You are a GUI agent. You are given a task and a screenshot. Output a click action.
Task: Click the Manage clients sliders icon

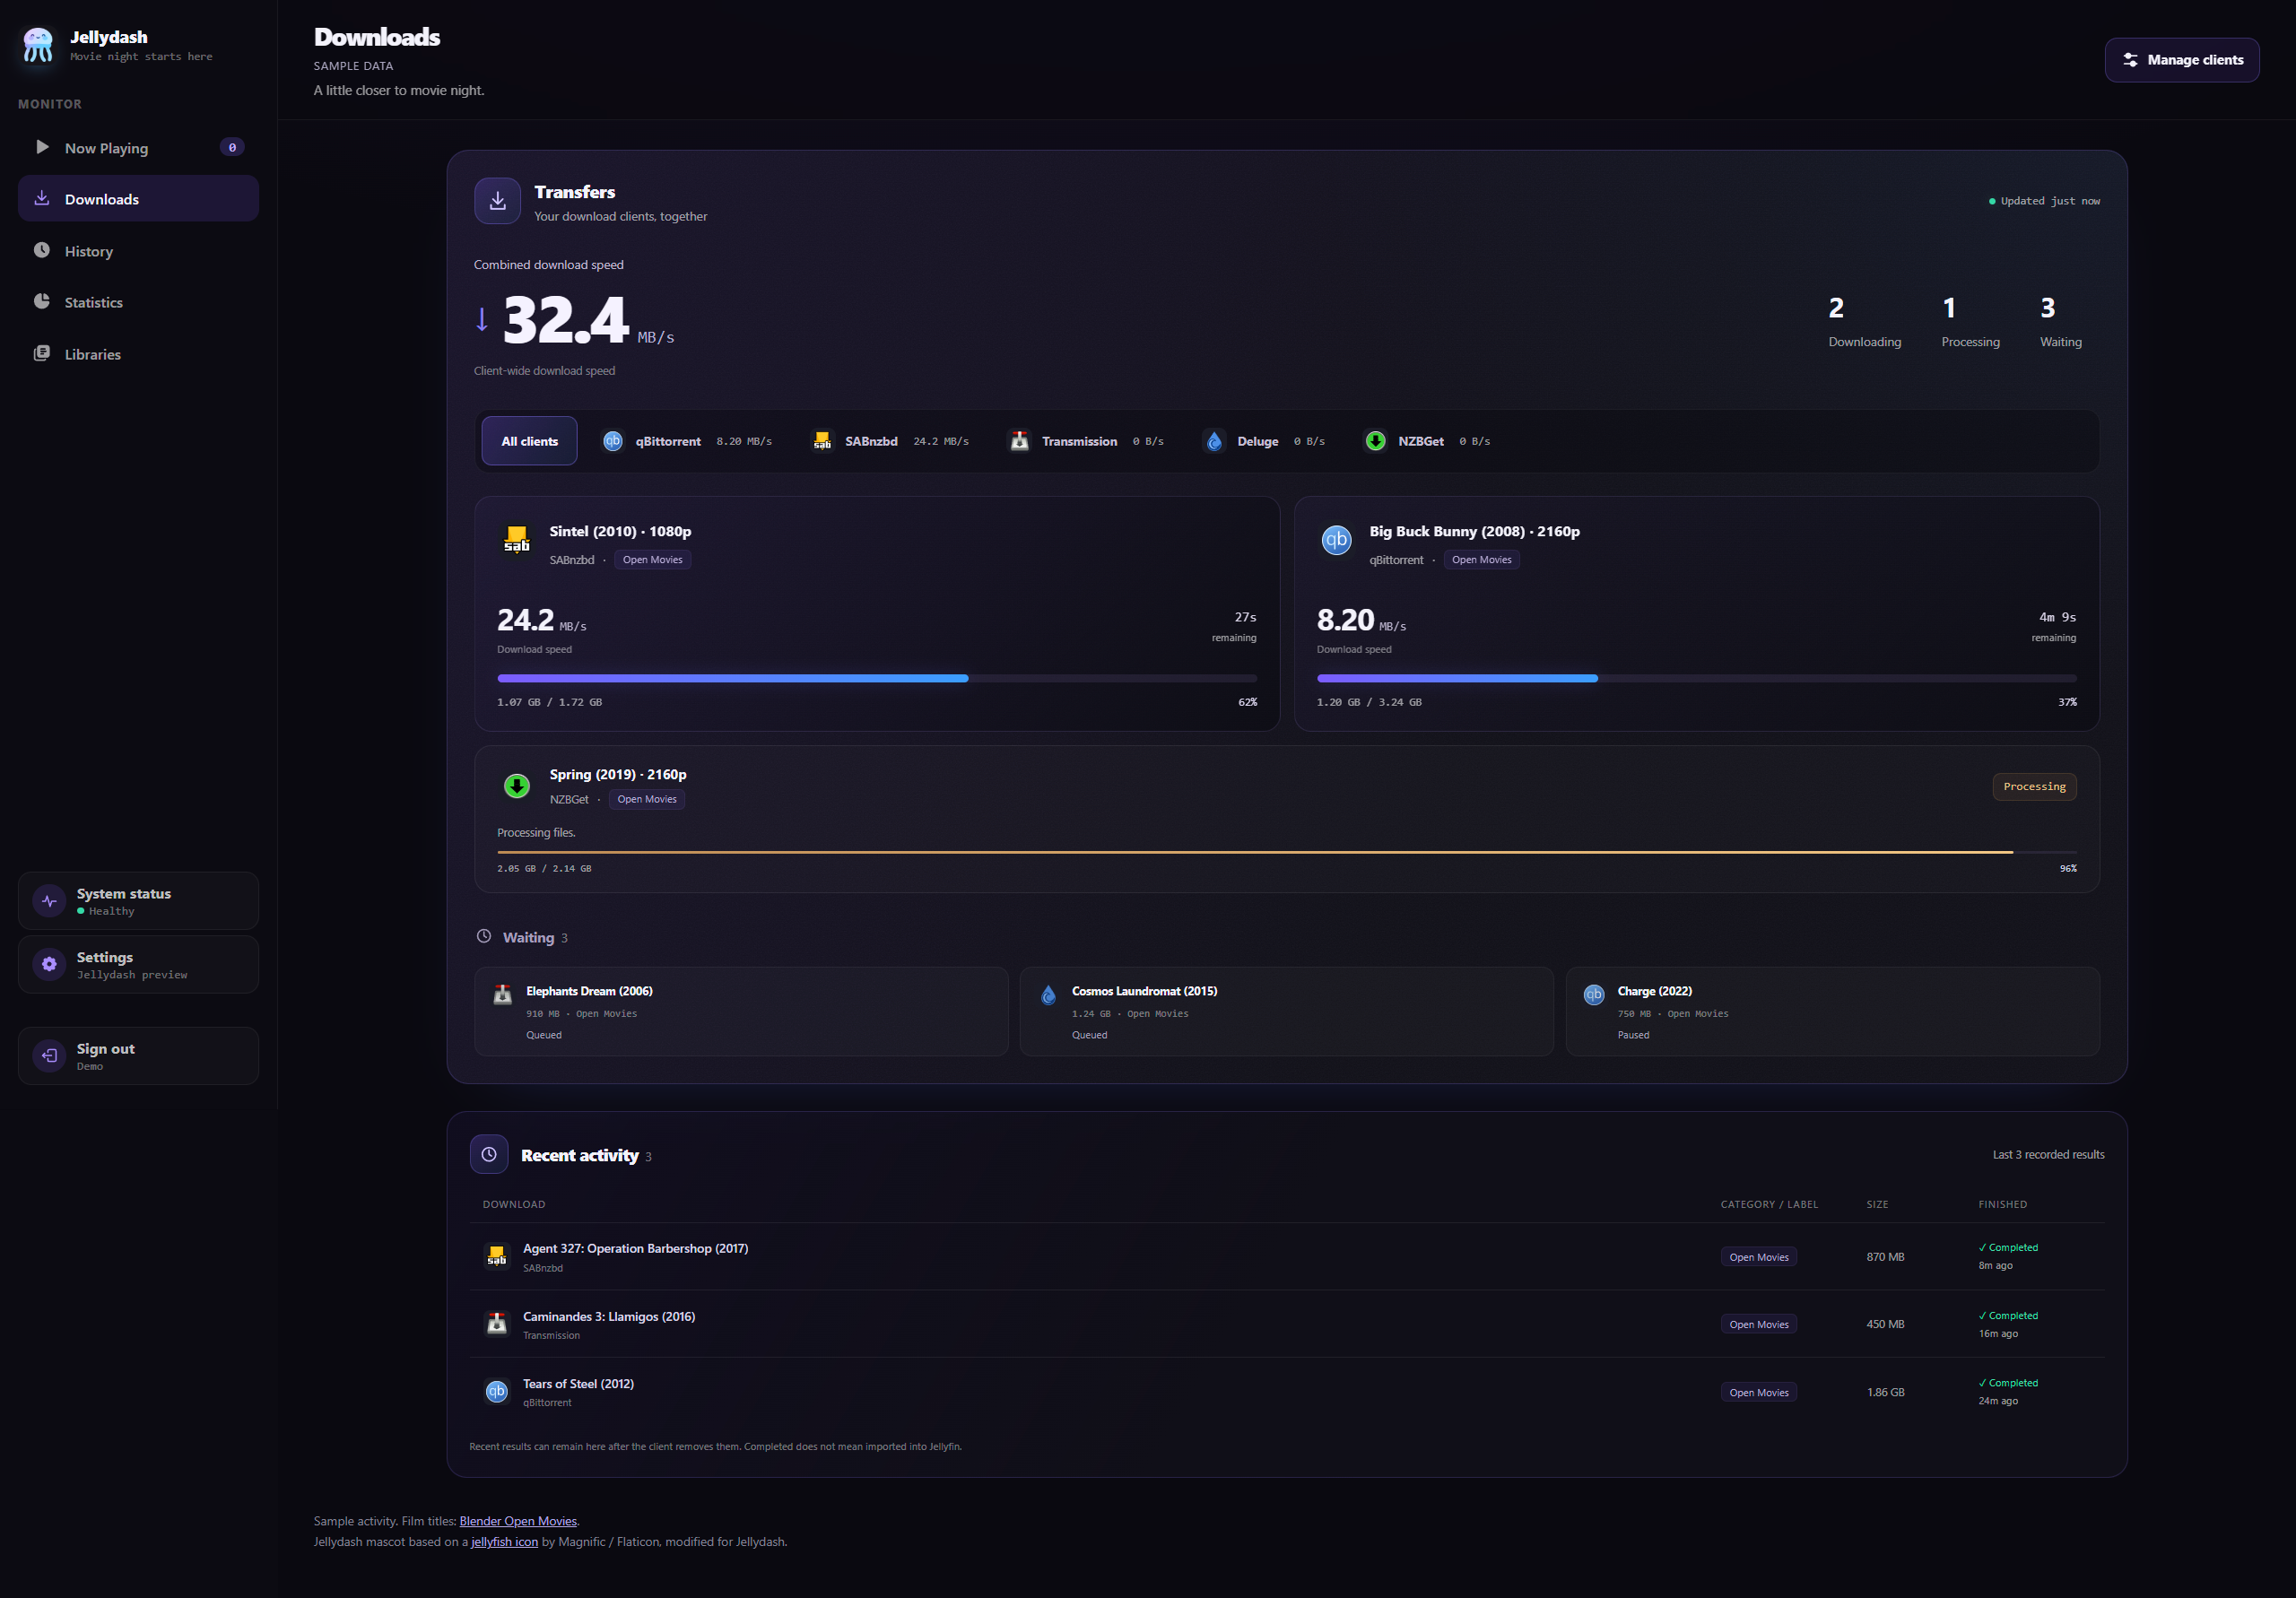(x=2131, y=60)
